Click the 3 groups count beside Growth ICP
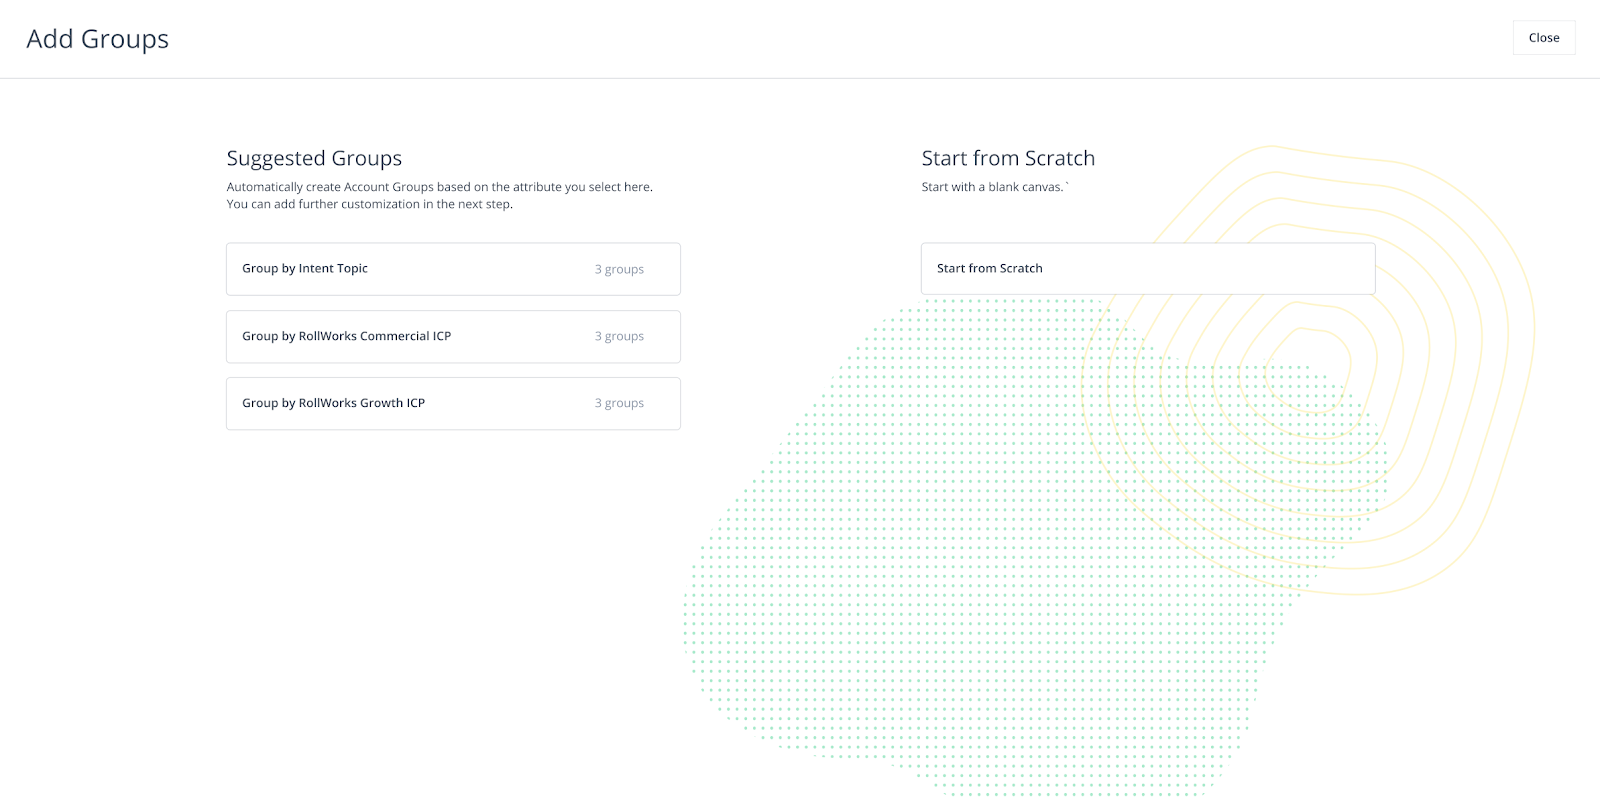 pyautogui.click(x=619, y=403)
